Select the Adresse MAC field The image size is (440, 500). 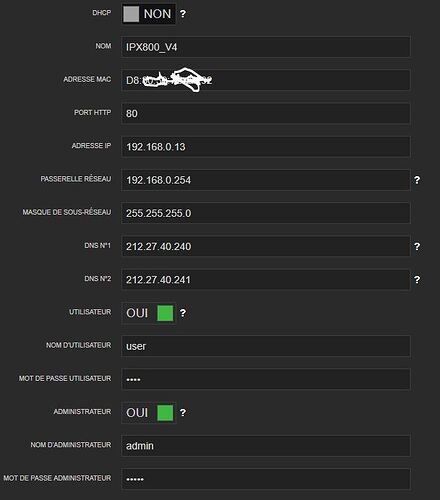pyautogui.click(x=266, y=80)
